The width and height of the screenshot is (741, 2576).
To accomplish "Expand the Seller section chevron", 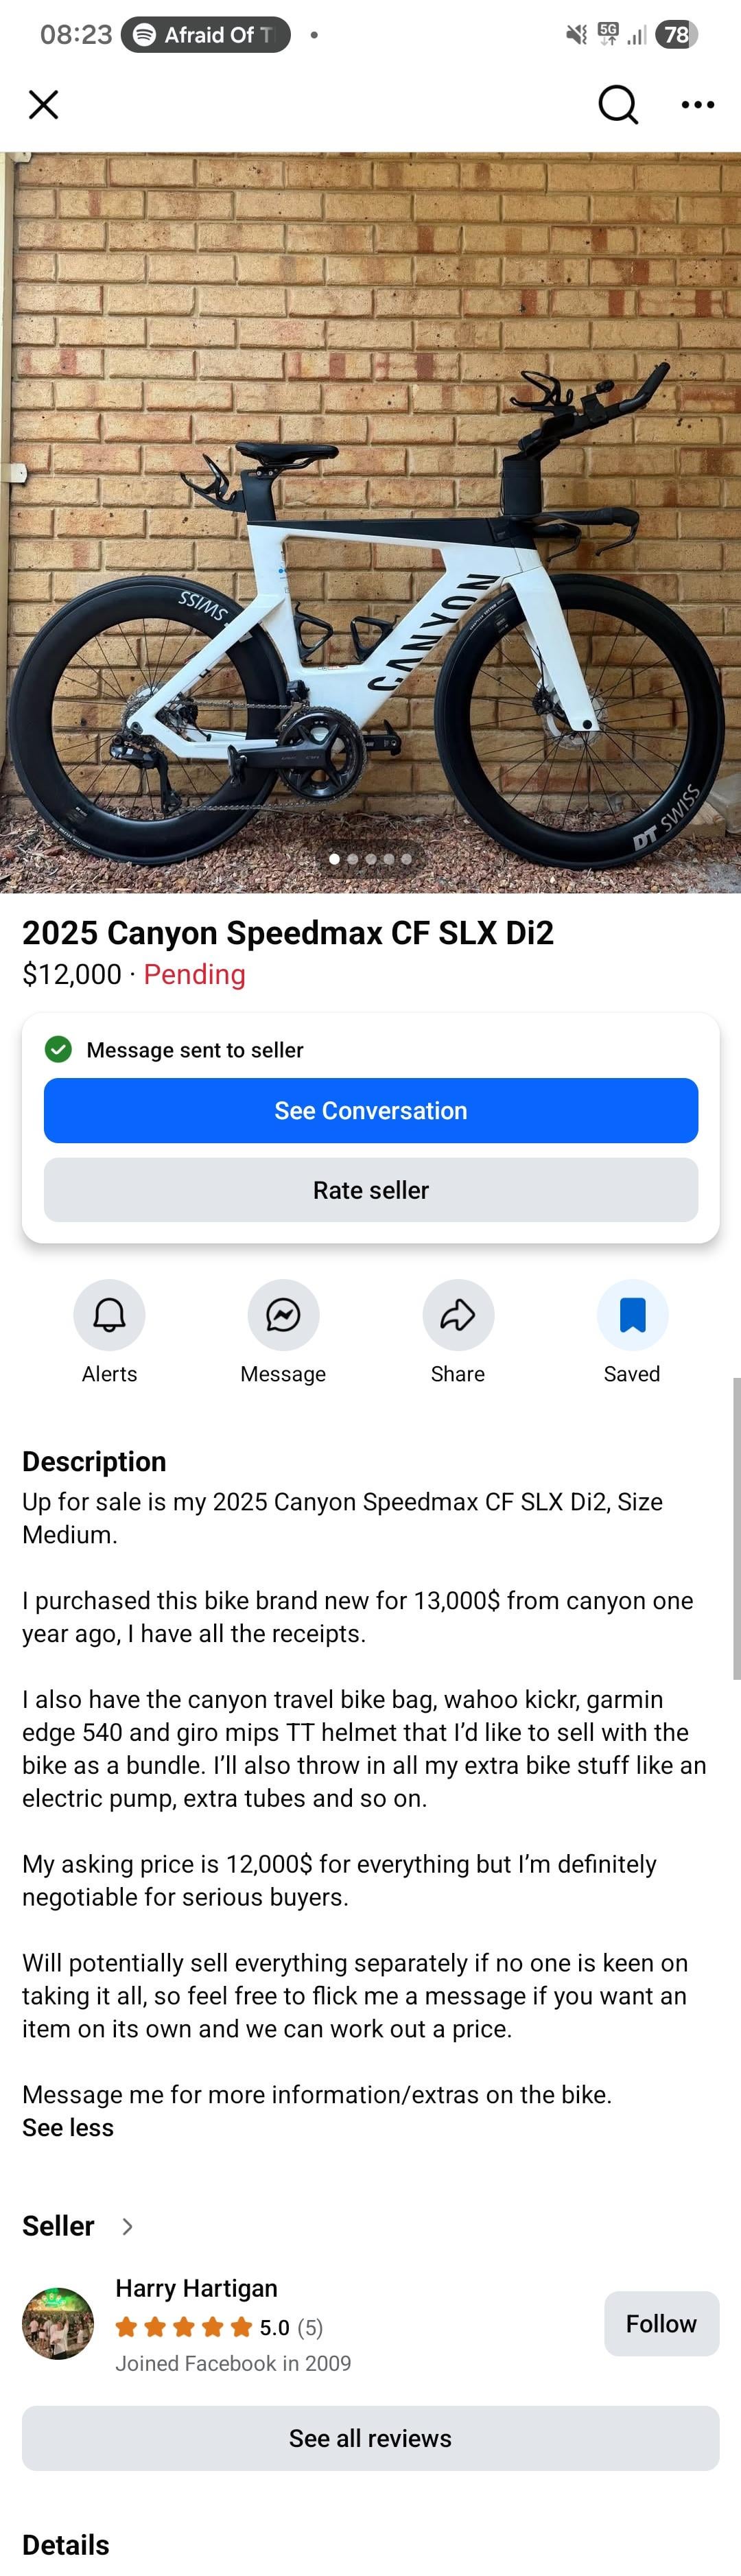I will coord(127,2226).
